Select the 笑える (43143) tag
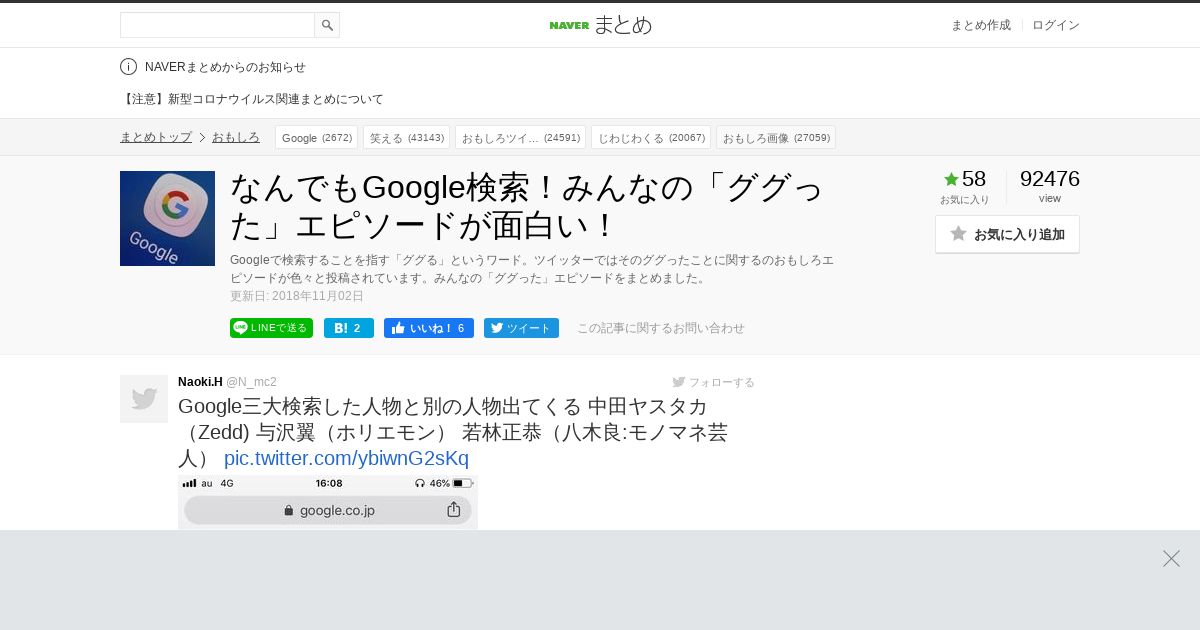The height and width of the screenshot is (630, 1200). [406, 137]
